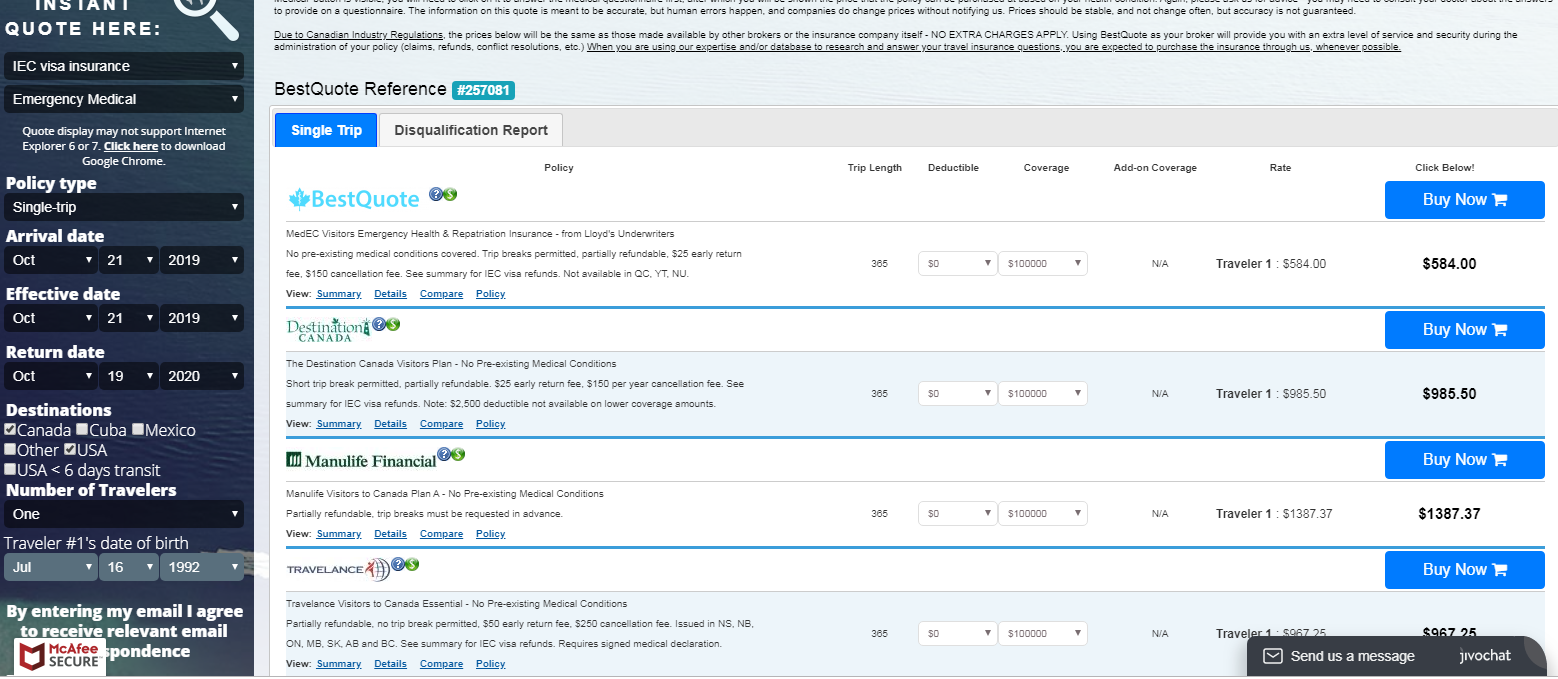Switch to the Disqualification Report tab

point(471,130)
